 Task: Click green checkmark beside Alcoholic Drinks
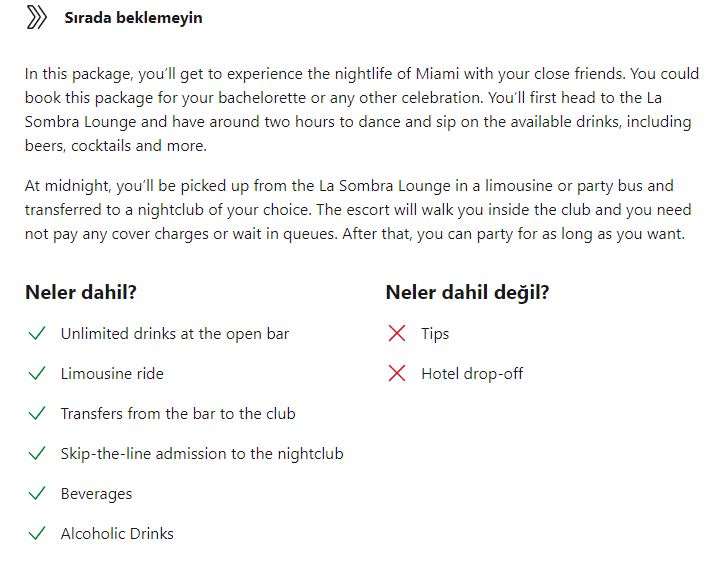[x=37, y=534]
